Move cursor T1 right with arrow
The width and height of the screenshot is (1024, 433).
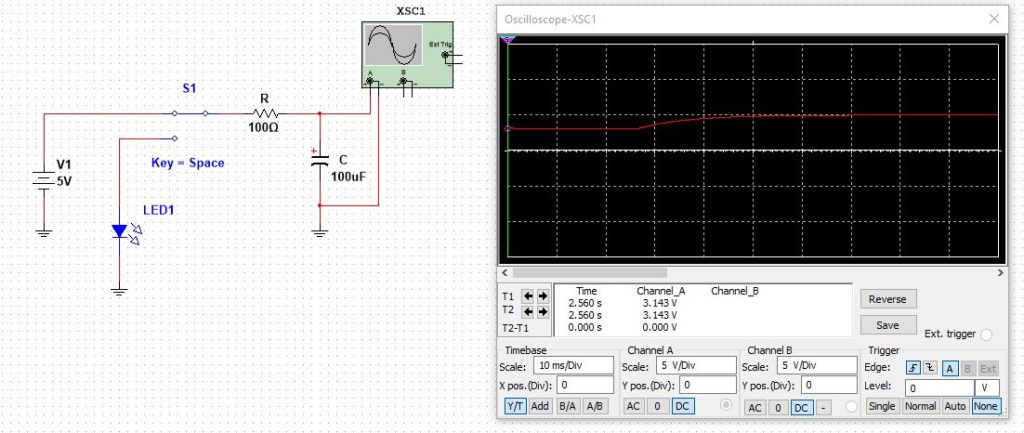point(542,296)
